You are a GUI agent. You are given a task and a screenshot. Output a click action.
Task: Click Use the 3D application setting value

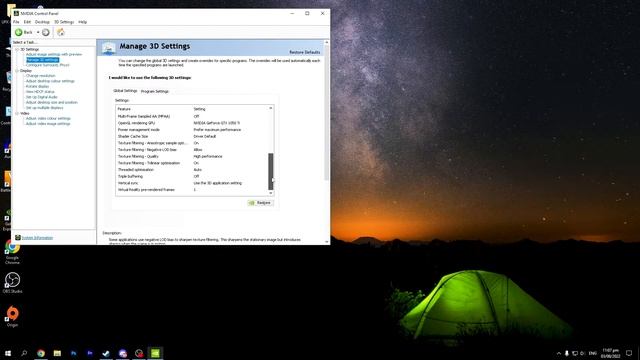[x=218, y=183]
